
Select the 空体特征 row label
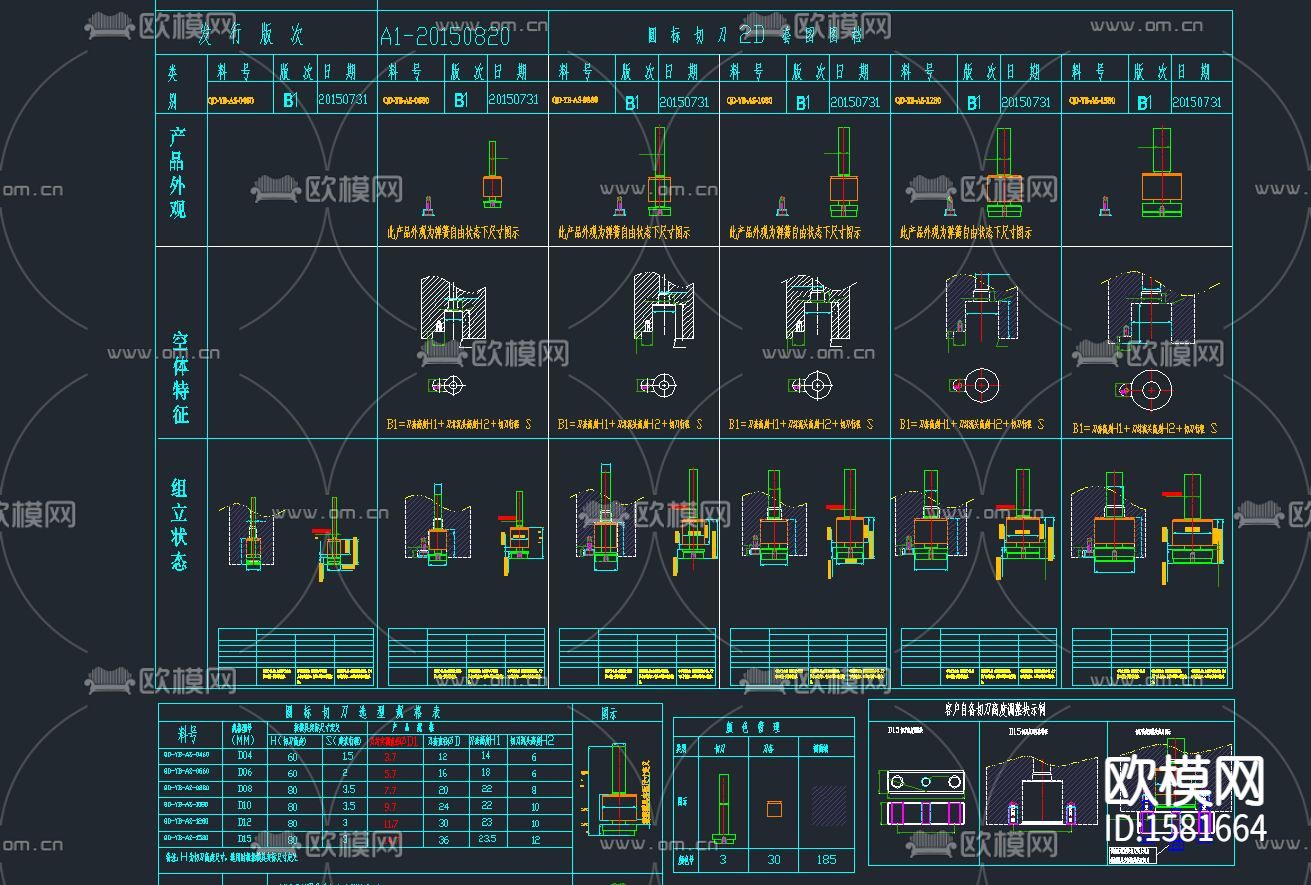(x=180, y=378)
